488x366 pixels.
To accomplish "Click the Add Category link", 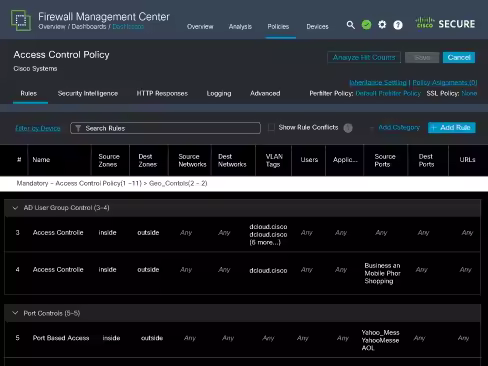I will (x=399, y=128).
